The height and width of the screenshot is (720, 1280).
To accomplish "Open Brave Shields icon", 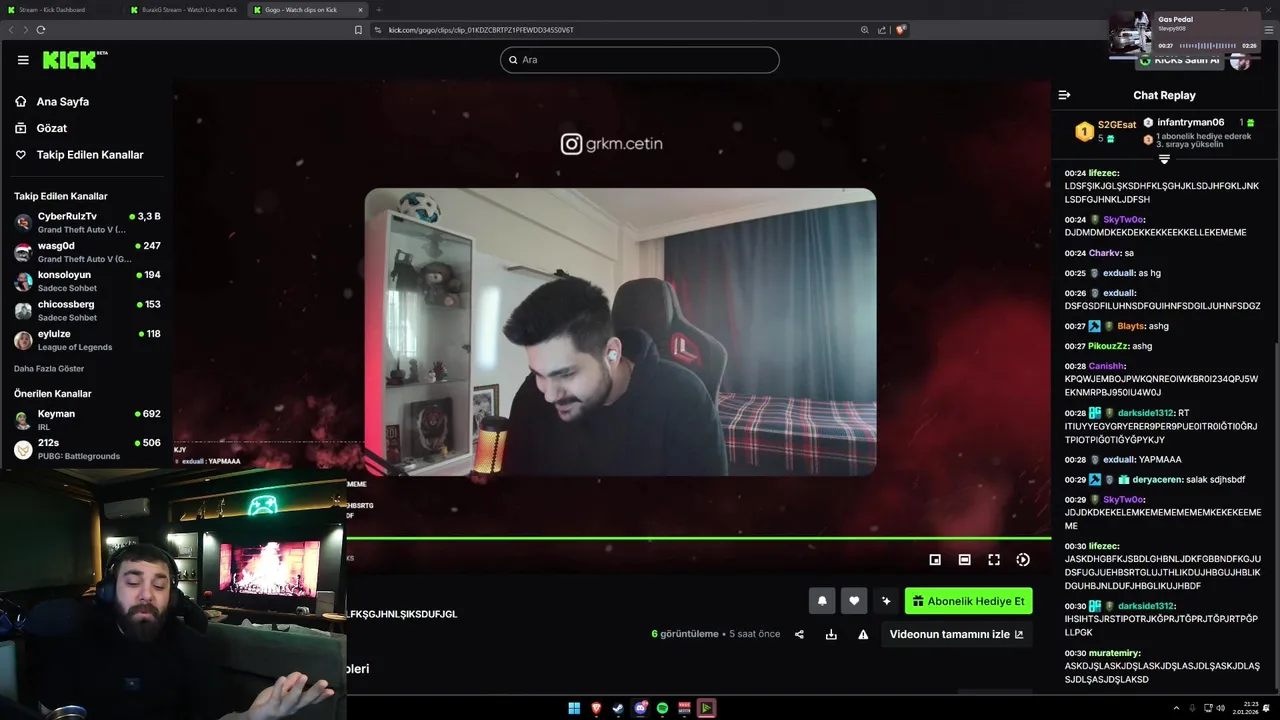I will pos(900,30).
